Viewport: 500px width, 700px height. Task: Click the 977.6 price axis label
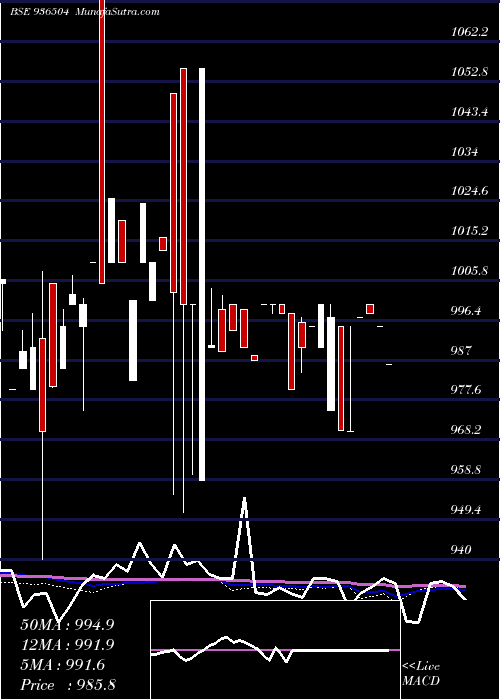click(466, 390)
